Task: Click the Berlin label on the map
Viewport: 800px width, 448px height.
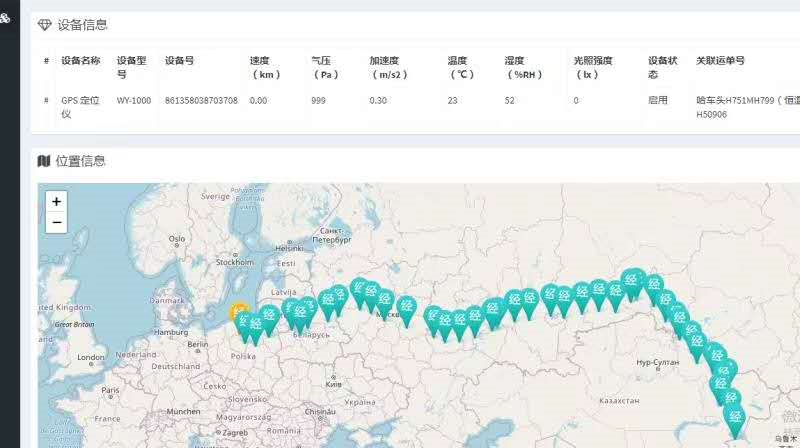Action: 198,344
